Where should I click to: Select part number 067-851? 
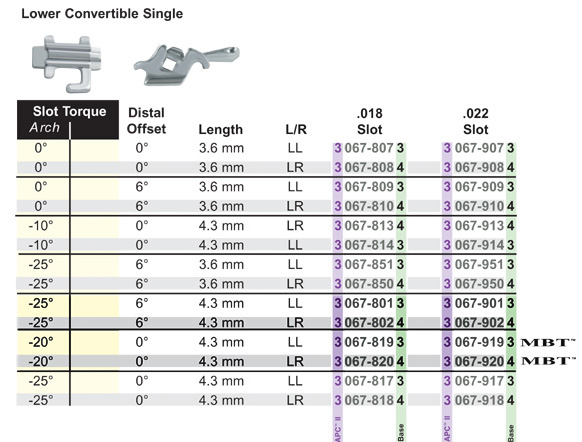tap(369, 265)
